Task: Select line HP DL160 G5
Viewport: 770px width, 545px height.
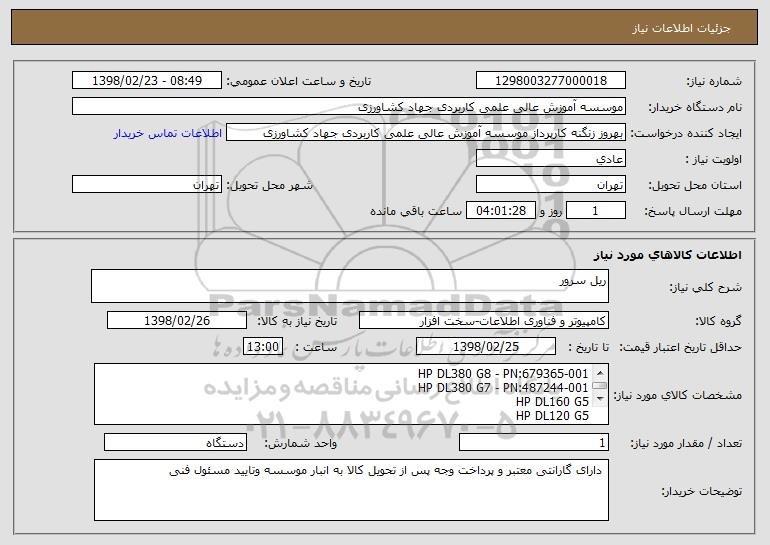Action: [552, 402]
